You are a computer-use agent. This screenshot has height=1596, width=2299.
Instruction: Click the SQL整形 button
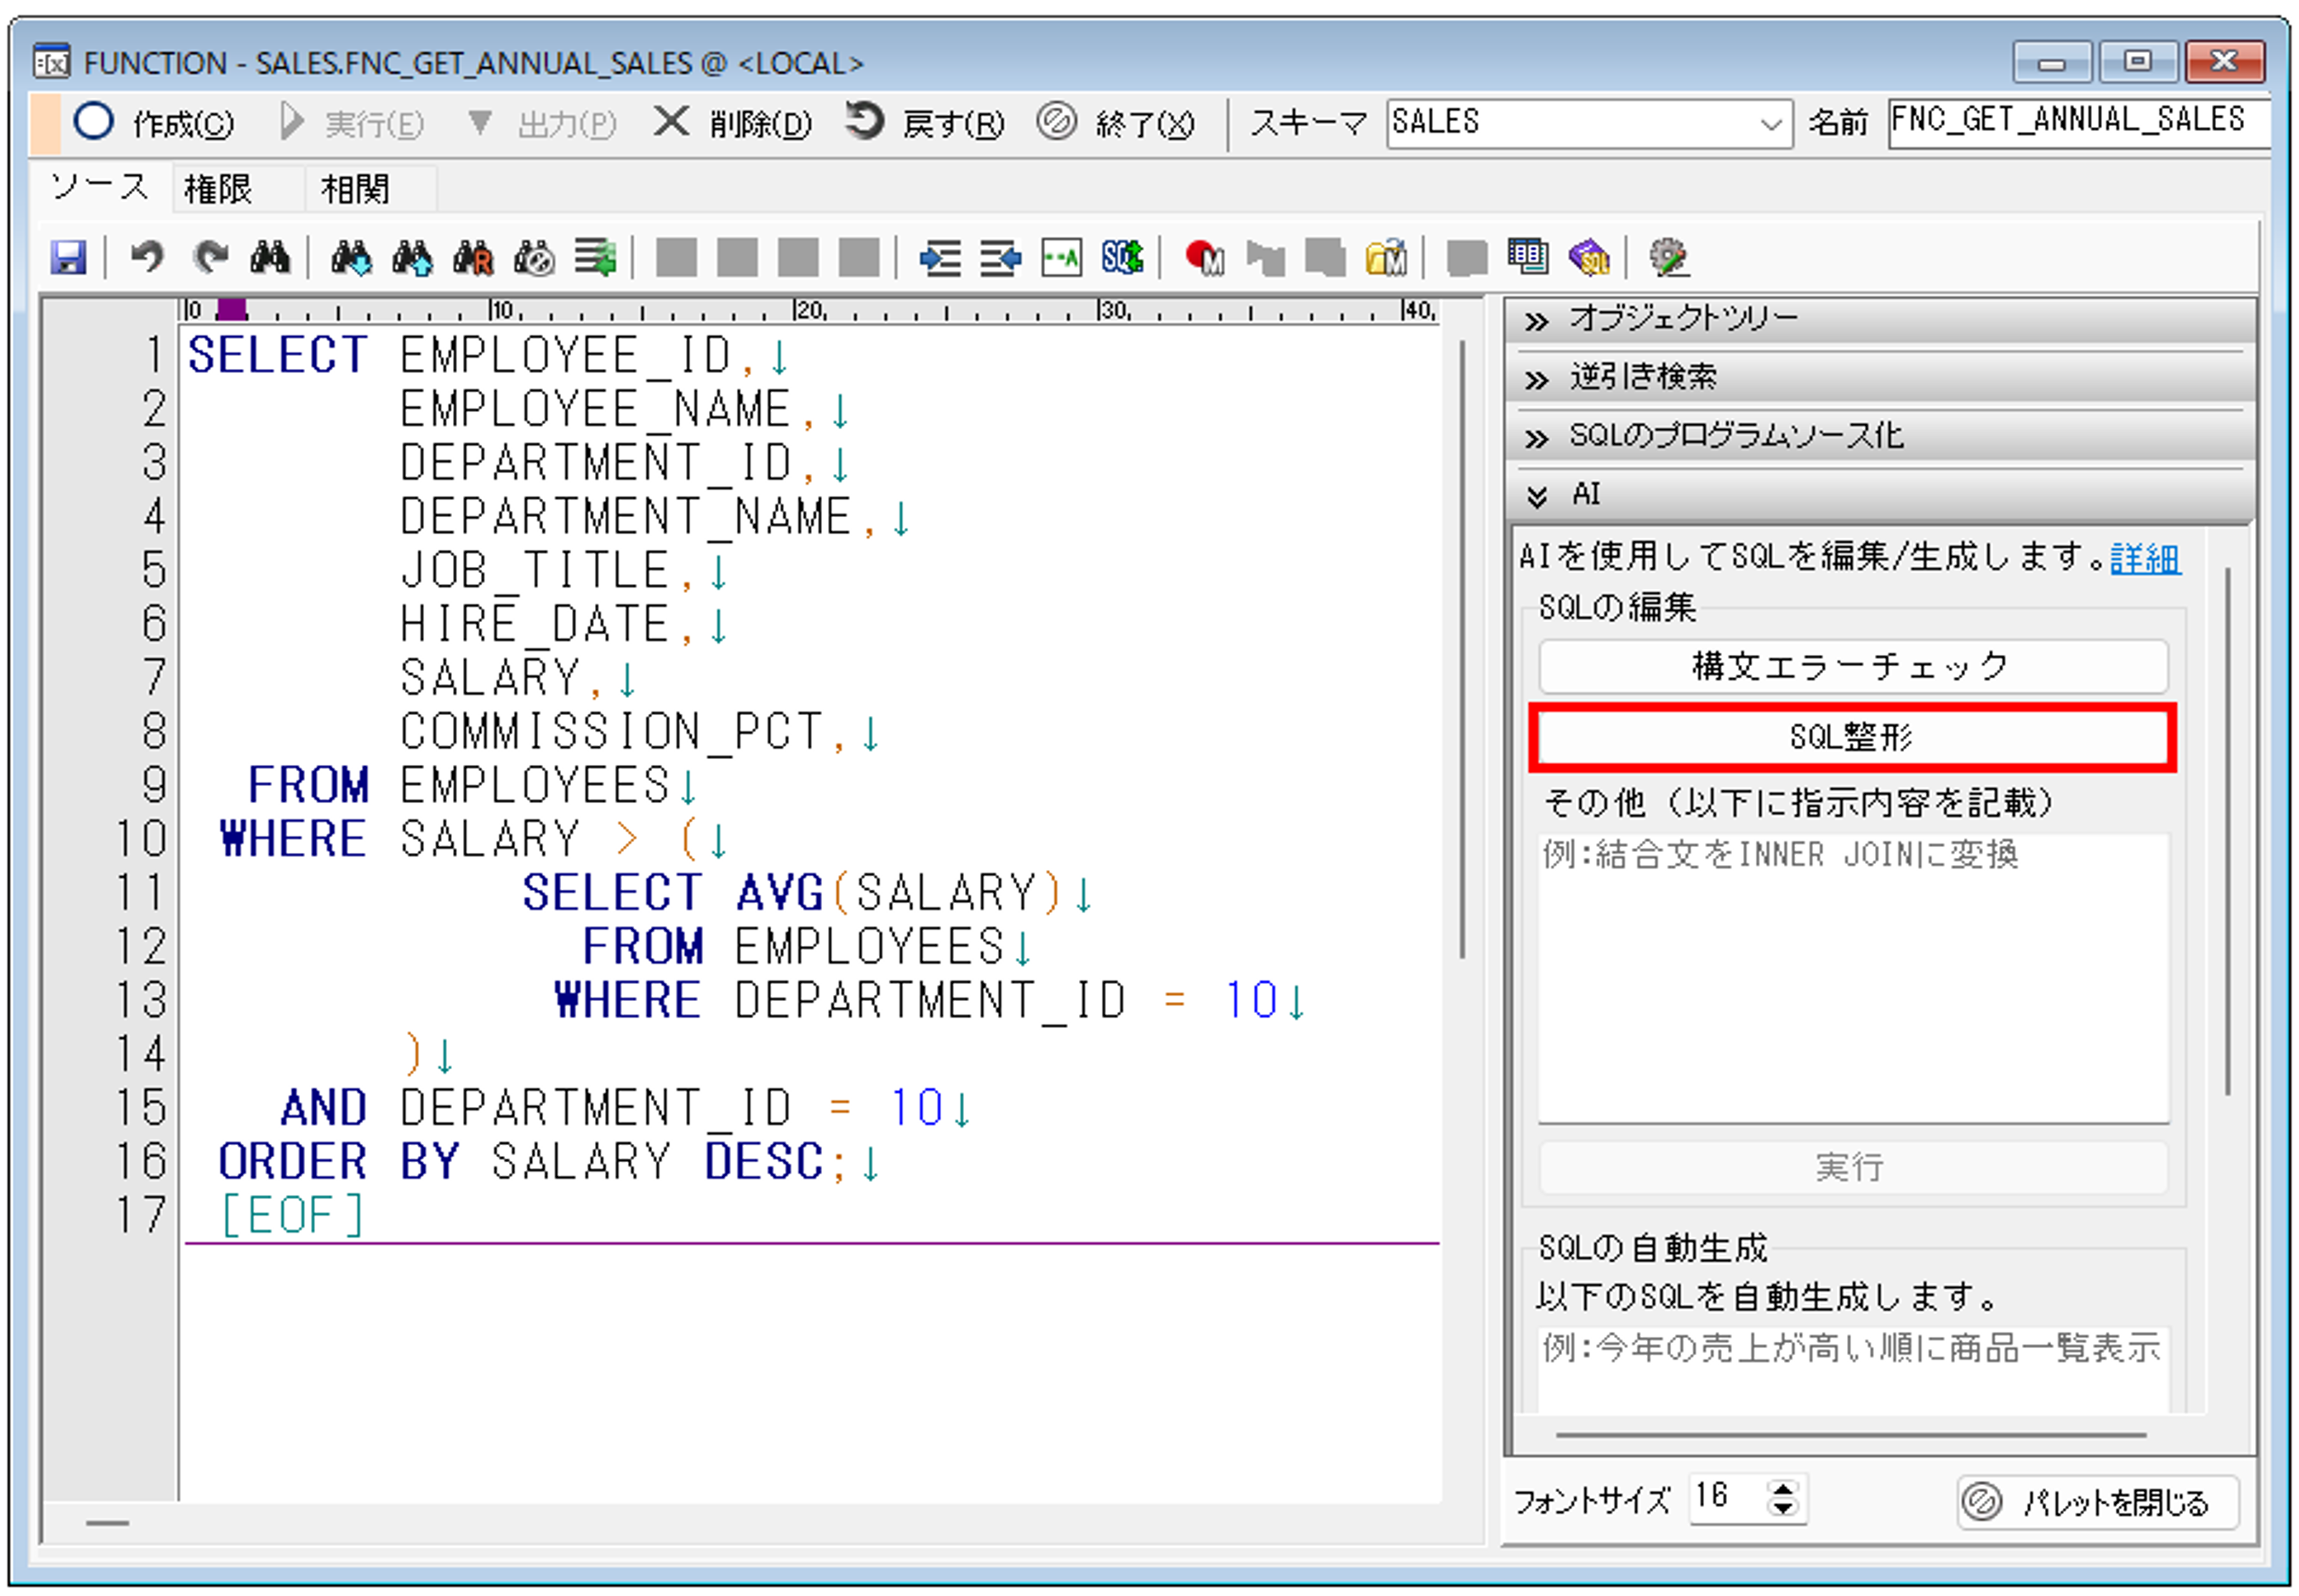point(1851,738)
